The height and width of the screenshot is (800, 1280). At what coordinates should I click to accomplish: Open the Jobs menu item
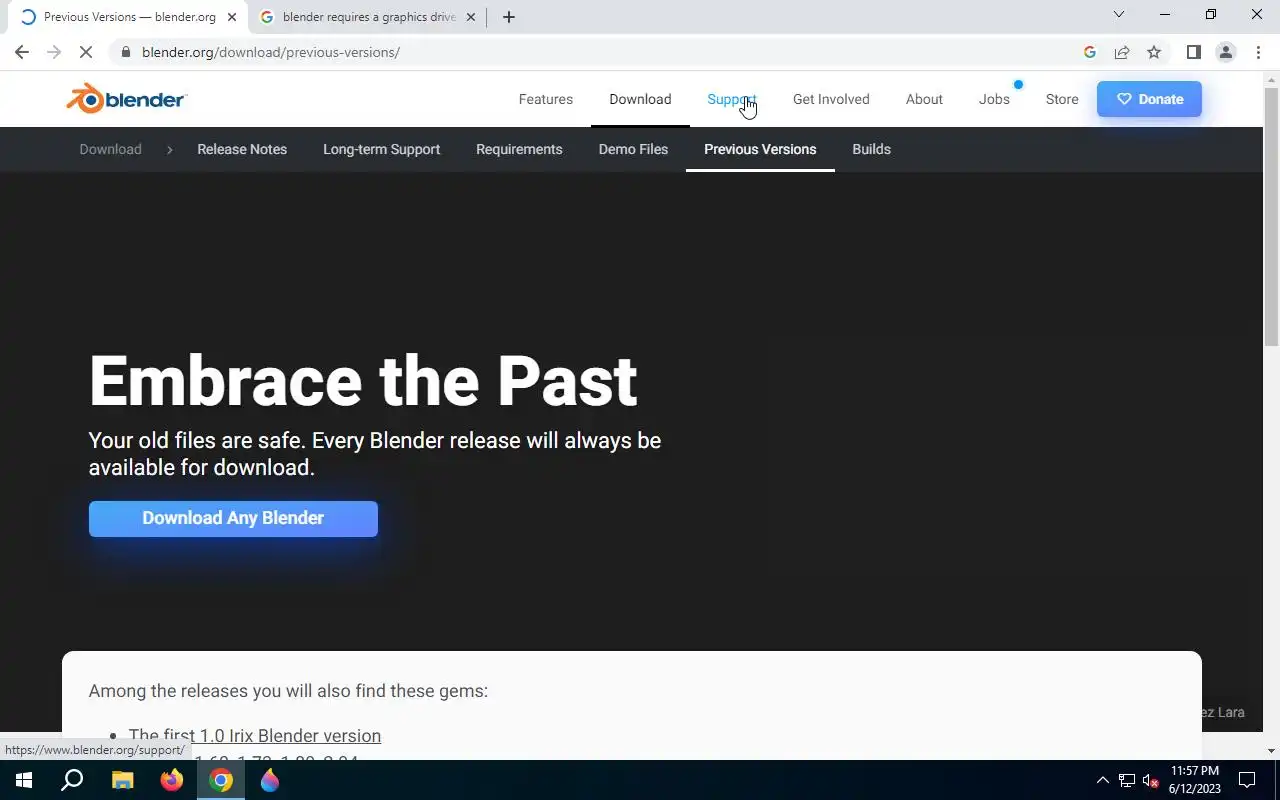tap(994, 99)
